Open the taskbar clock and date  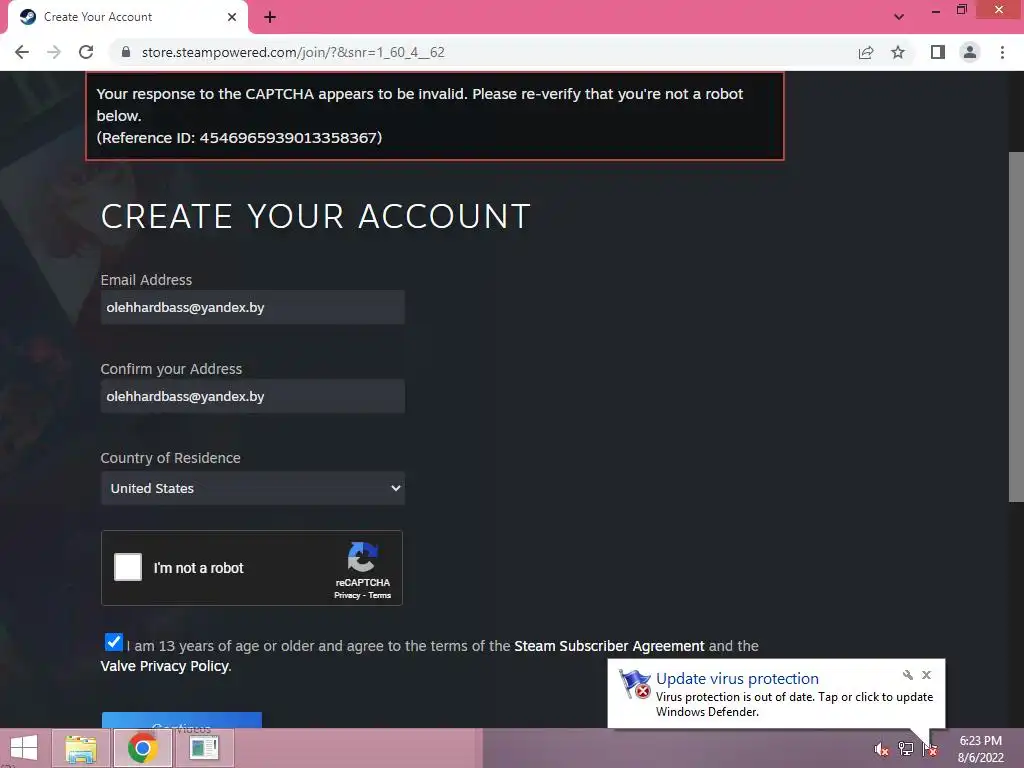980,749
